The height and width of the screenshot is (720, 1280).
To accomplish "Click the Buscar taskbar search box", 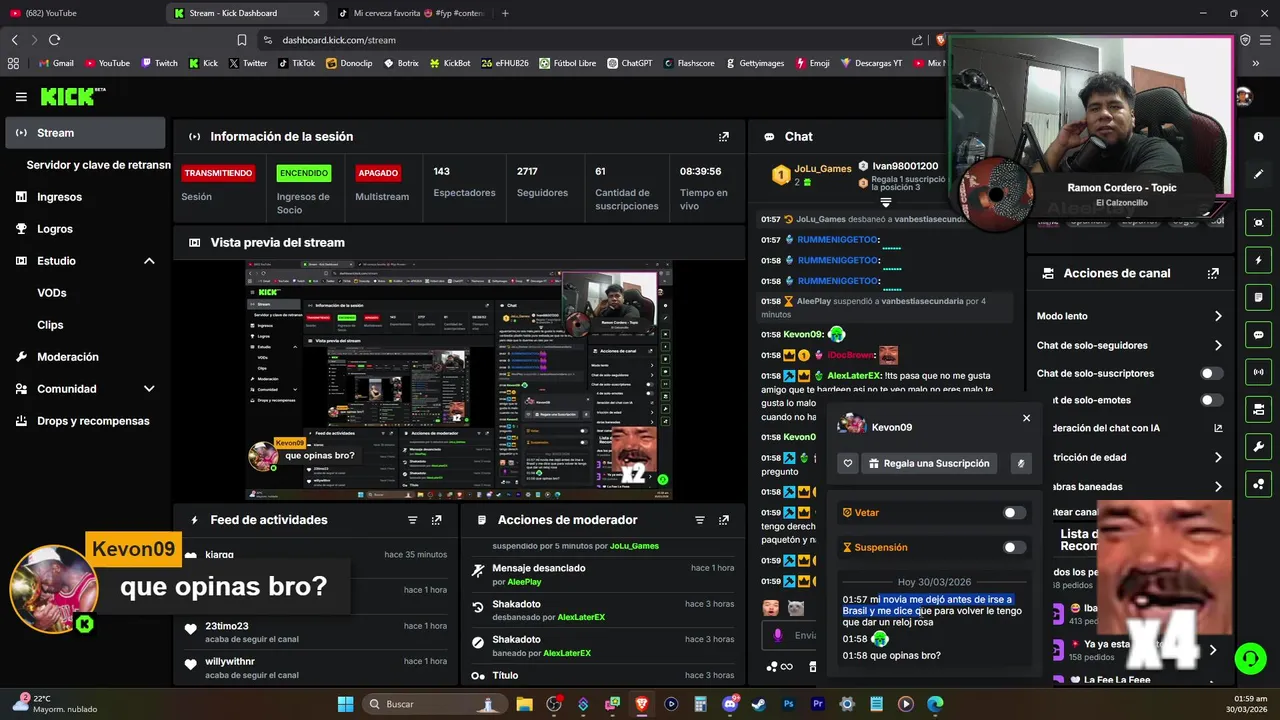I will pyautogui.click(x=434, y=704).
